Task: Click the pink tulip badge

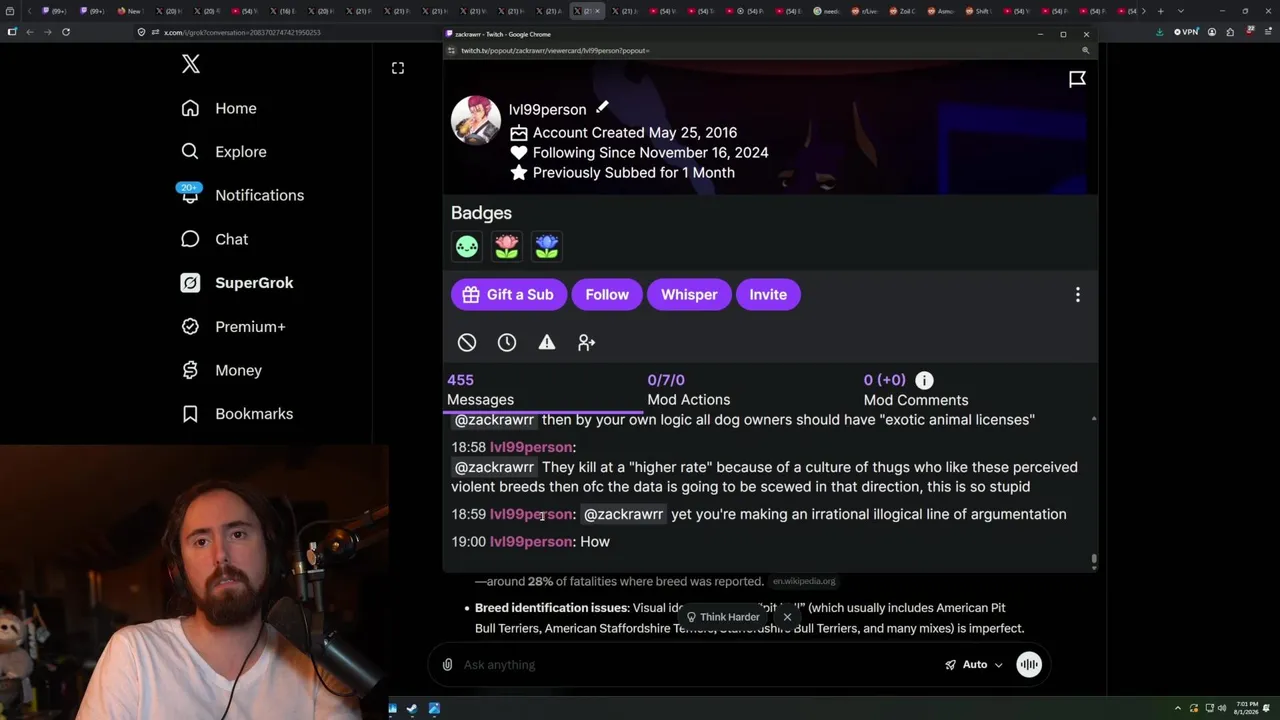Action: tap(507, 246)
